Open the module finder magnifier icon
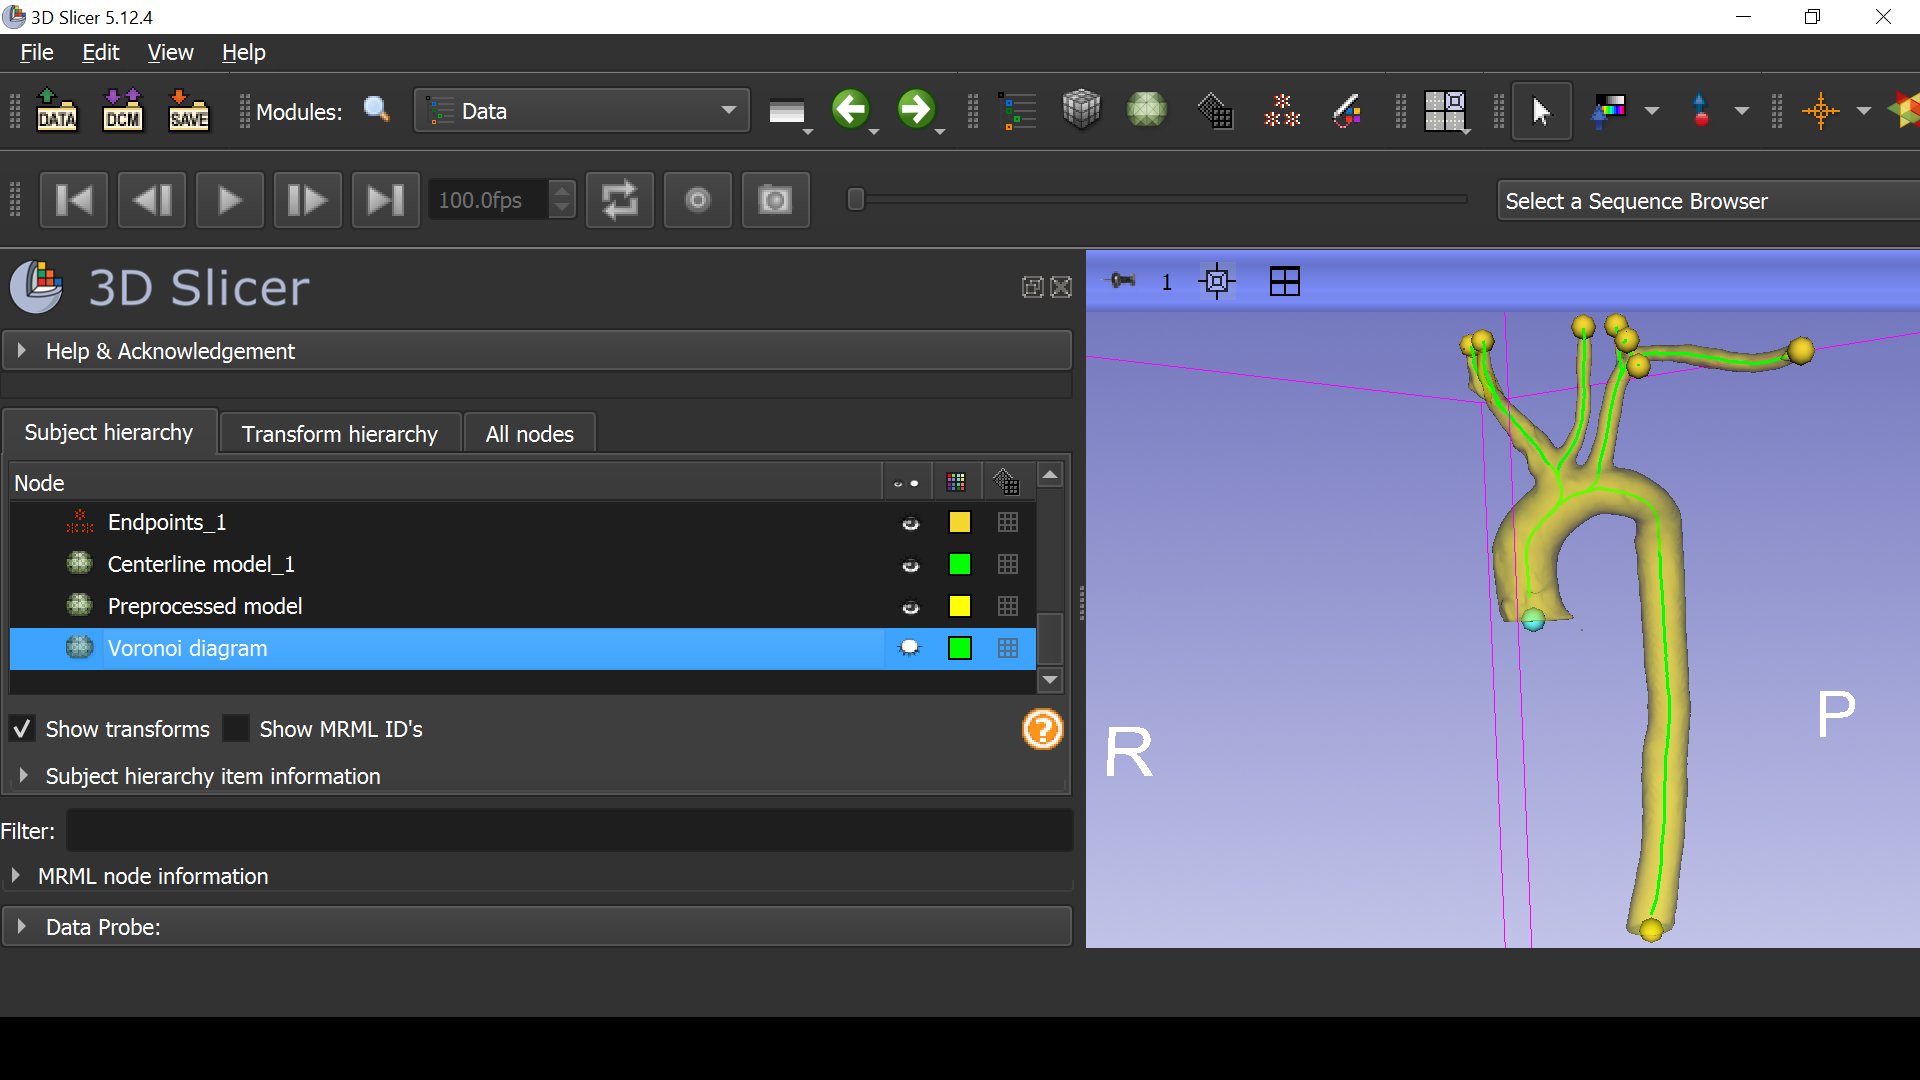 coord(376,110)
